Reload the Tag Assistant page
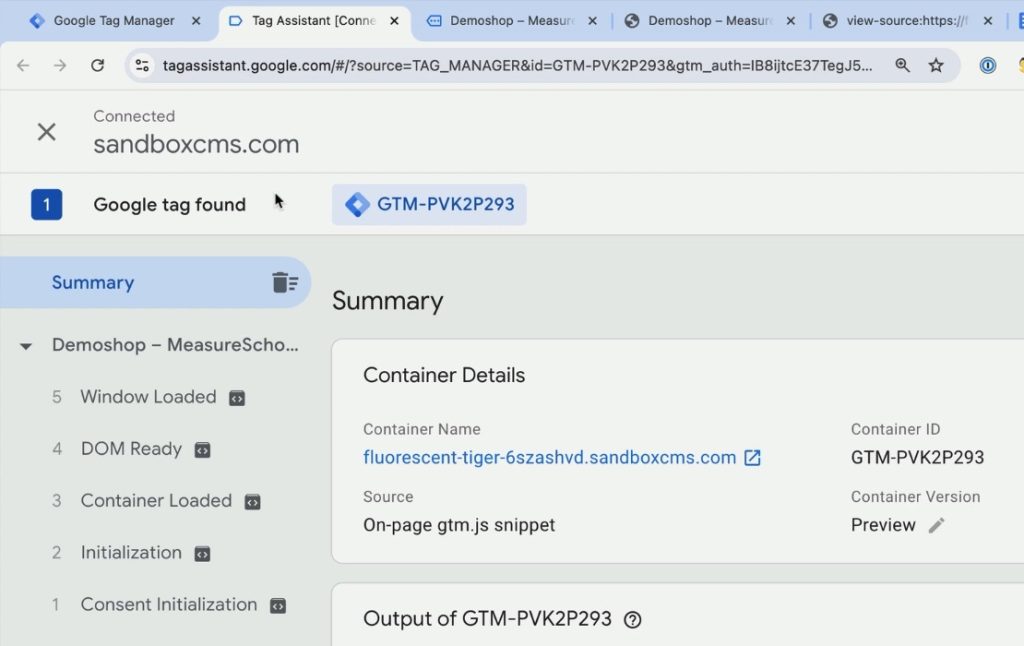Image resolution: width=1024 pixels, height=646 pixels. [x=97, y=65]
